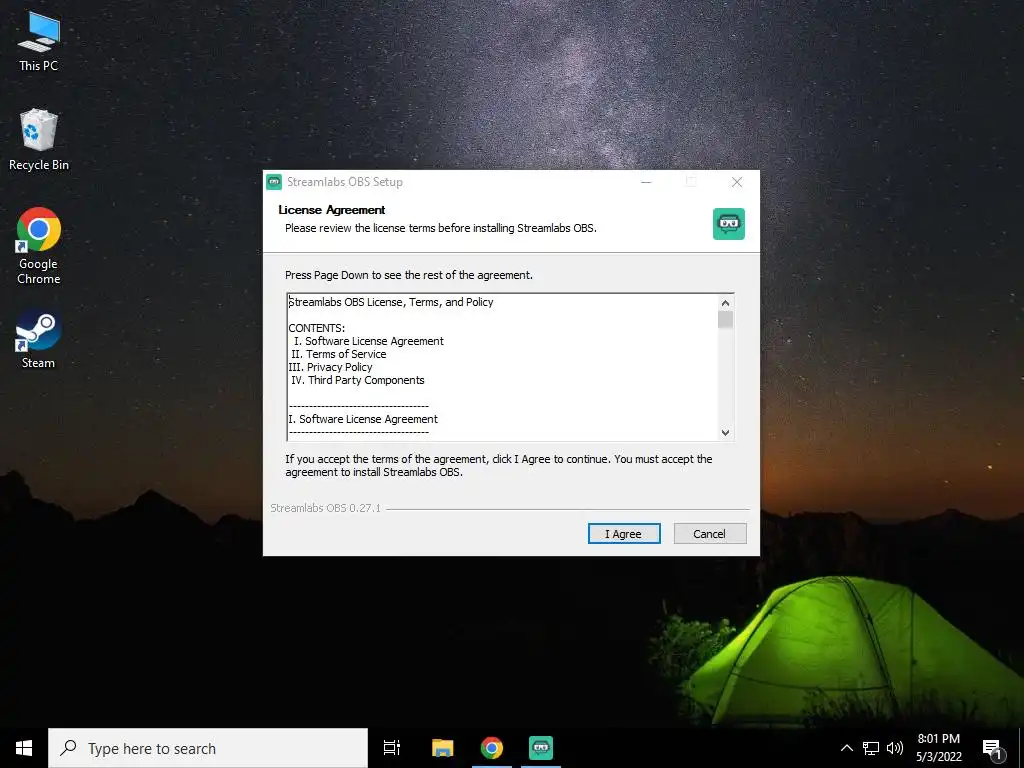
Task: Accept the license with I Agree
Action: pyautogui.click(x=624, y=534)
